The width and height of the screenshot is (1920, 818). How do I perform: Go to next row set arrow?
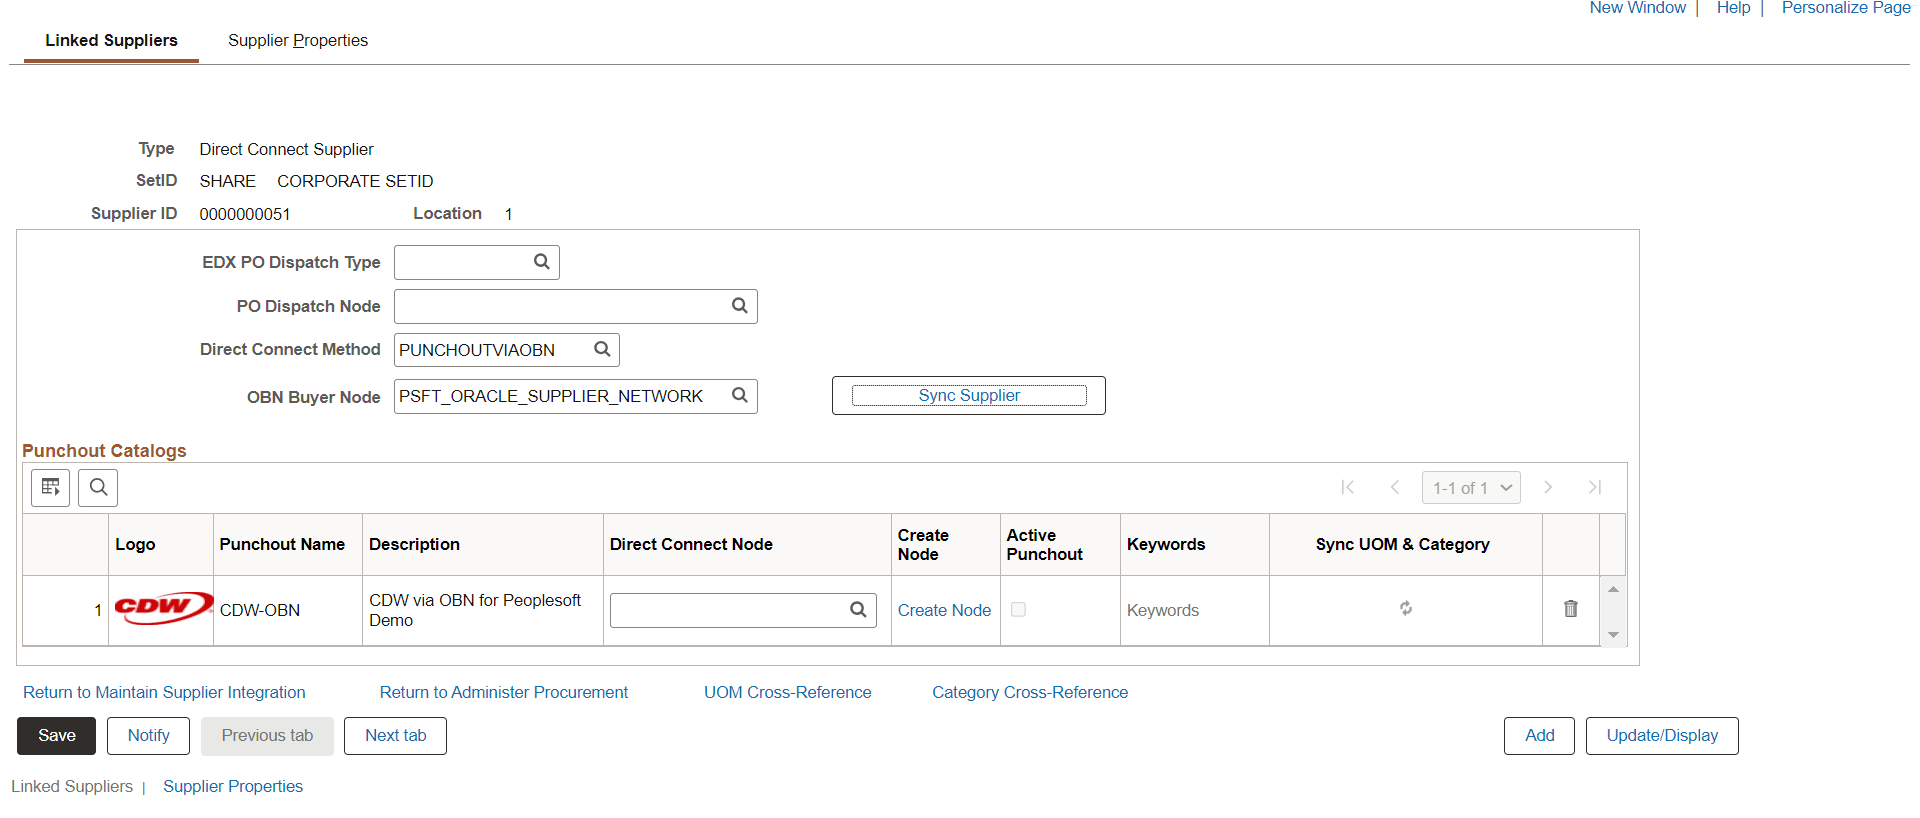click(x=1548, y=488)
